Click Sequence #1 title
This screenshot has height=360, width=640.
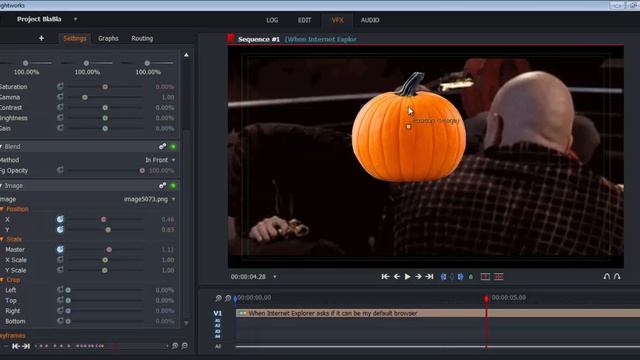click(259, 39)
